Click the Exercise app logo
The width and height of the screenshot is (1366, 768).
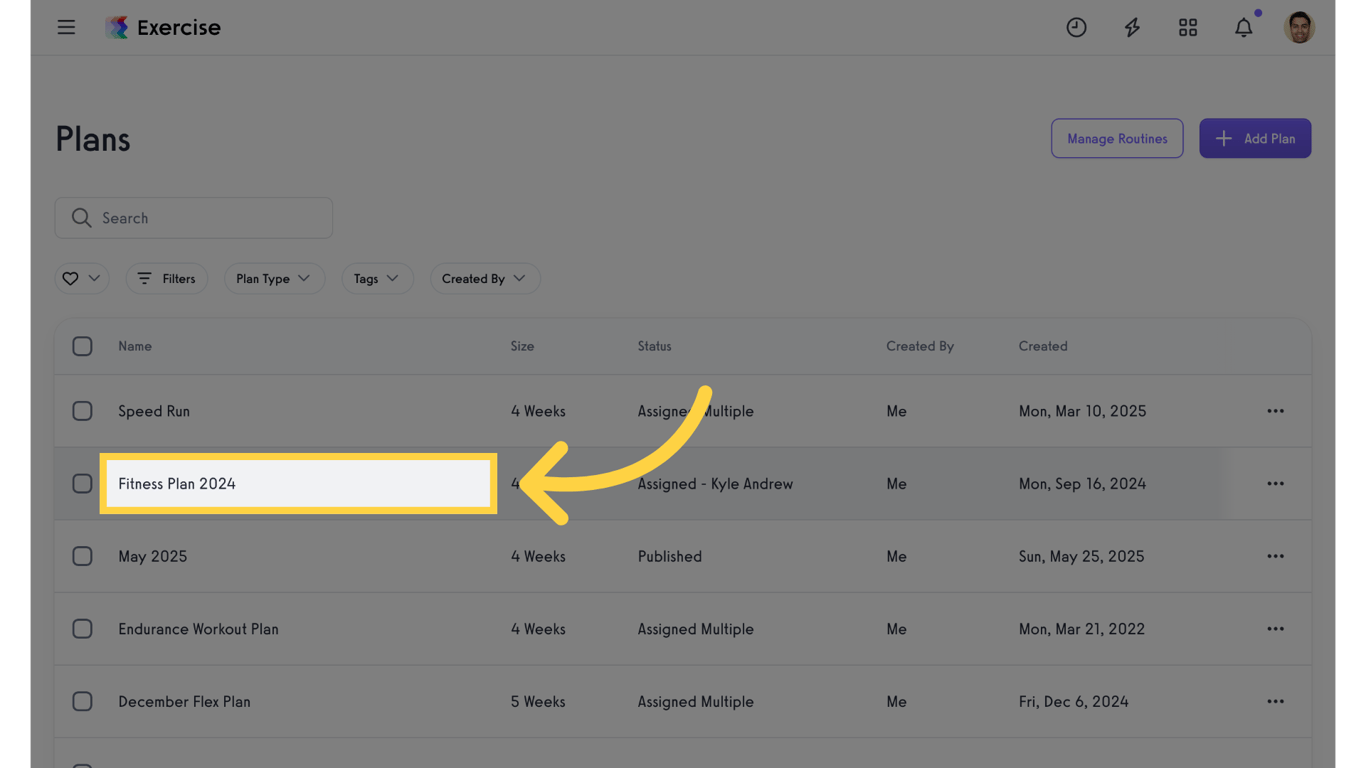pos(117,27)
